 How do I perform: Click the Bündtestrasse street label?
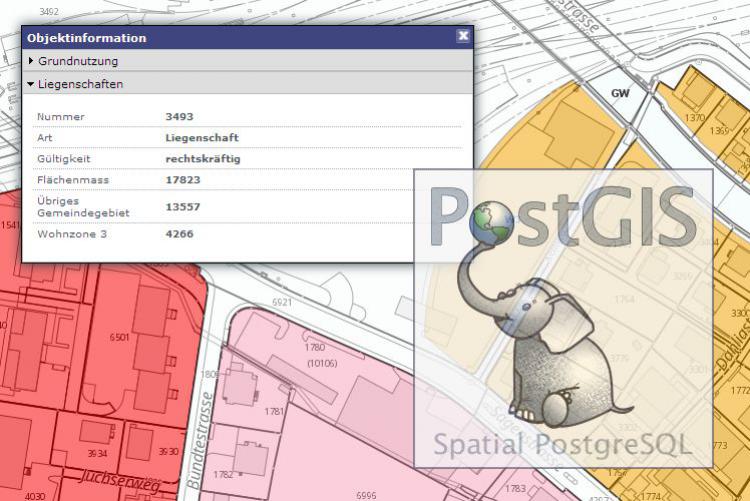coord(200,441)
